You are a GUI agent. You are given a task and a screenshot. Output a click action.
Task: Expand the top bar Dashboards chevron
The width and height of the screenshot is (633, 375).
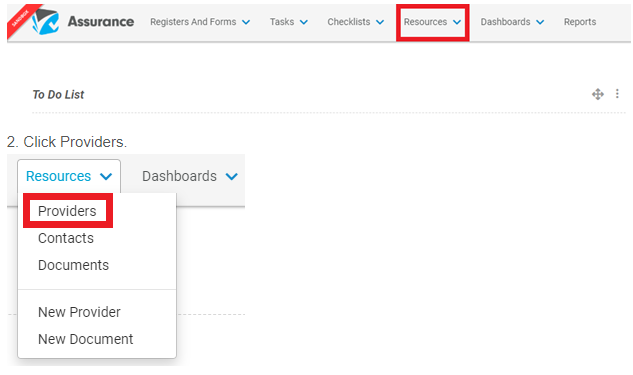point(540,22)
